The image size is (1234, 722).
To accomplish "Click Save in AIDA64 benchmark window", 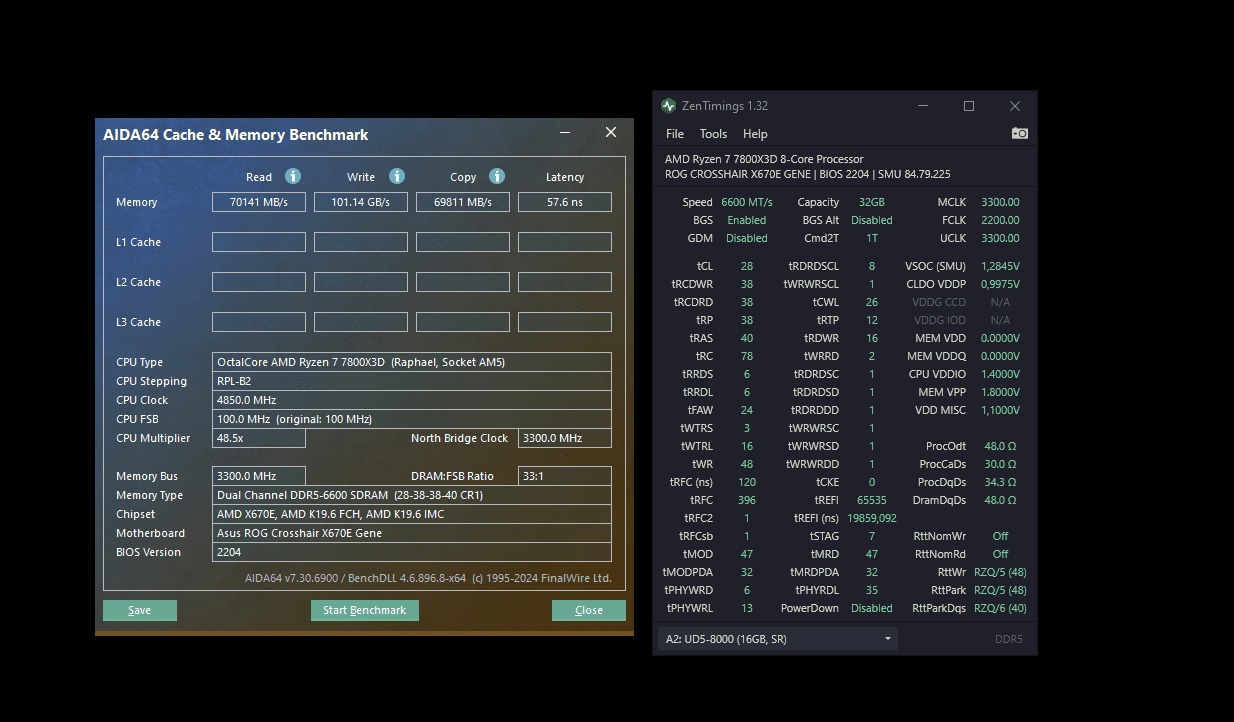I will click(x=140, y=610).
